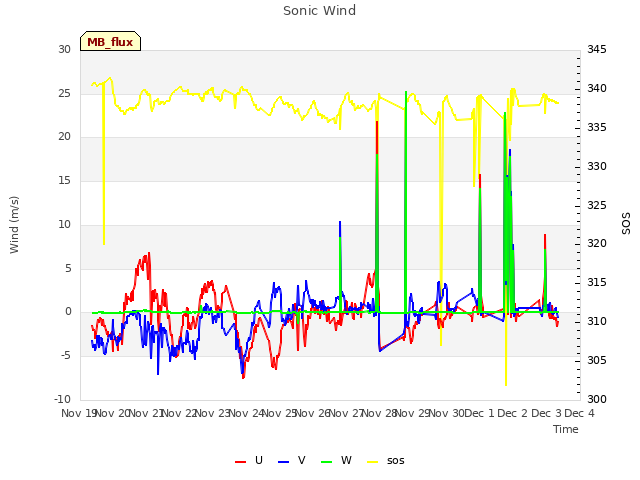Click the 340 tick on sos axis
Image resolution: width=640 pixels, height=480 pixels.
(x=597, y=88)
